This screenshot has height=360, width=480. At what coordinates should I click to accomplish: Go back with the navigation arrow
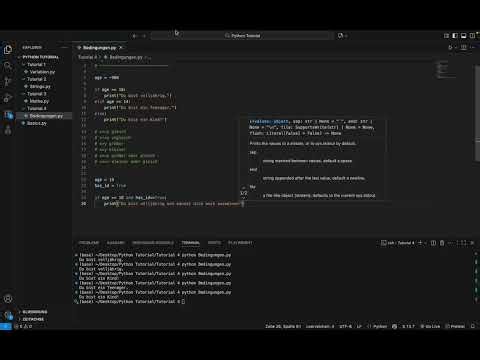(x=135, y=36)
